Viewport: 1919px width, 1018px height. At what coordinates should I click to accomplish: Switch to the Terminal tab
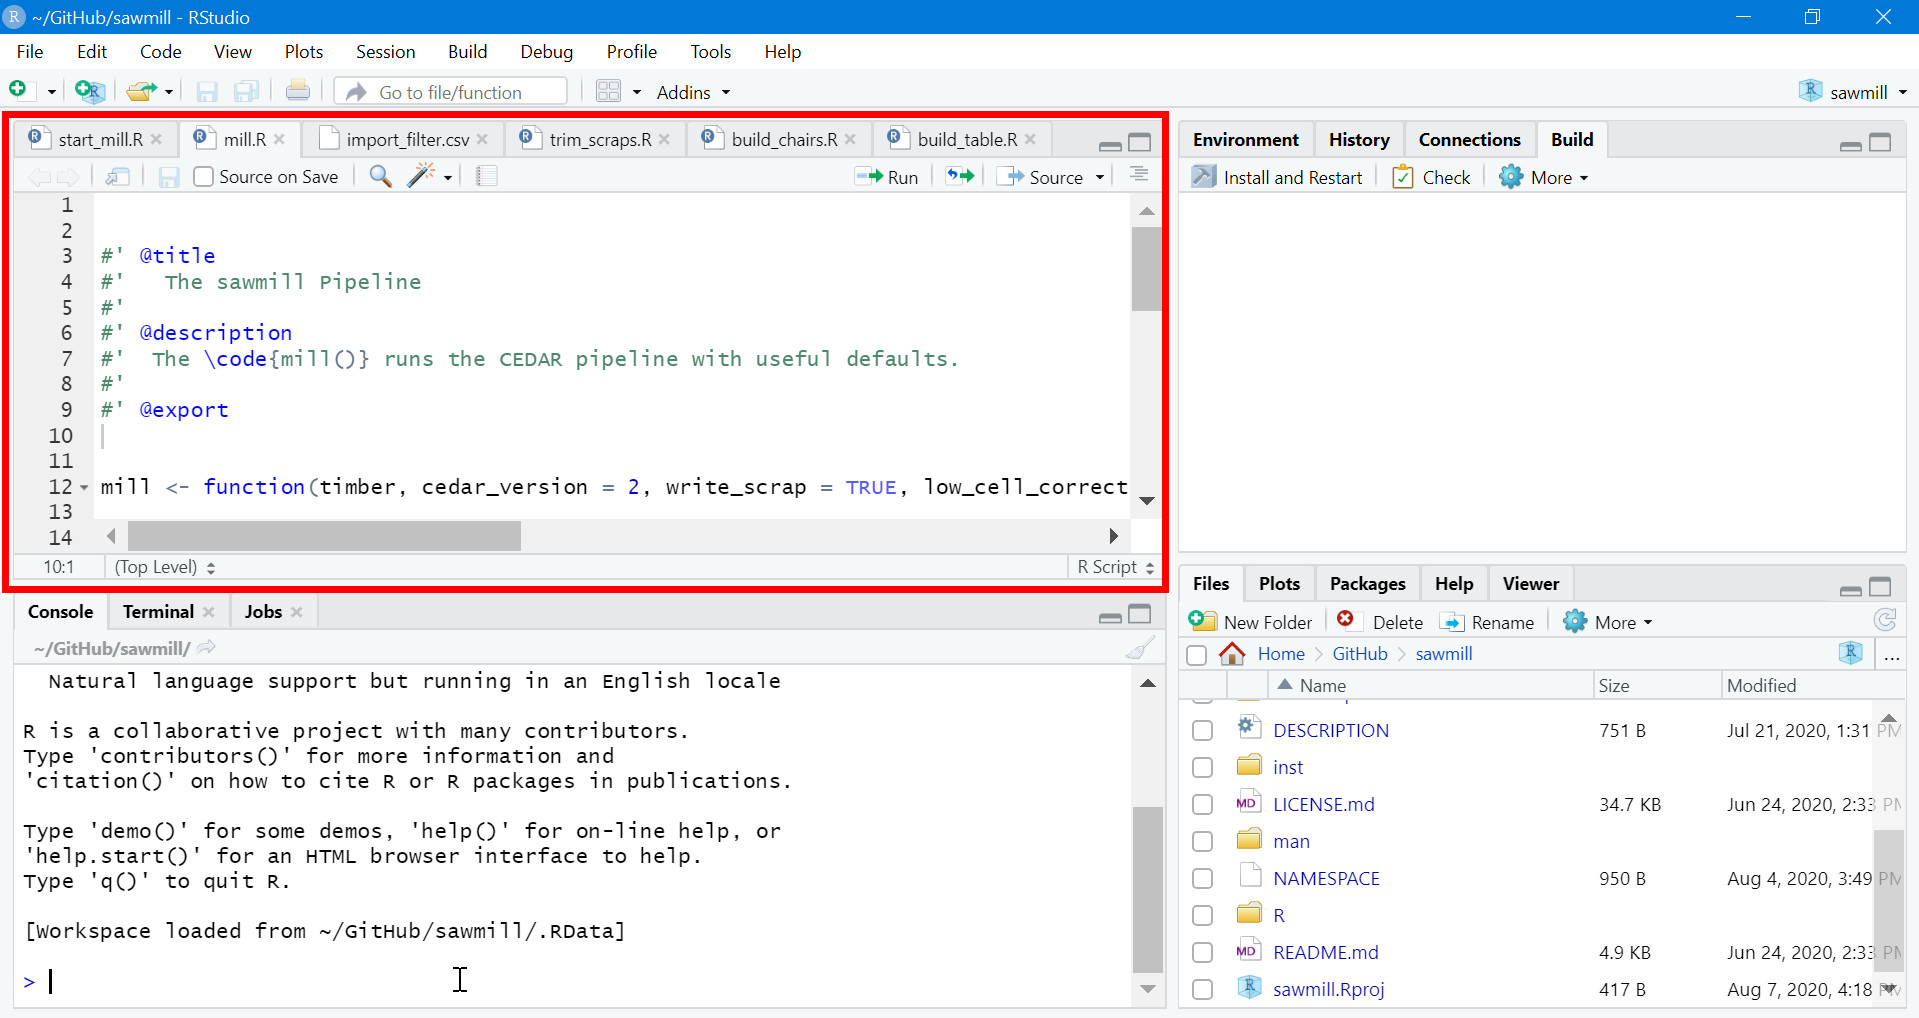click(158, 612)
